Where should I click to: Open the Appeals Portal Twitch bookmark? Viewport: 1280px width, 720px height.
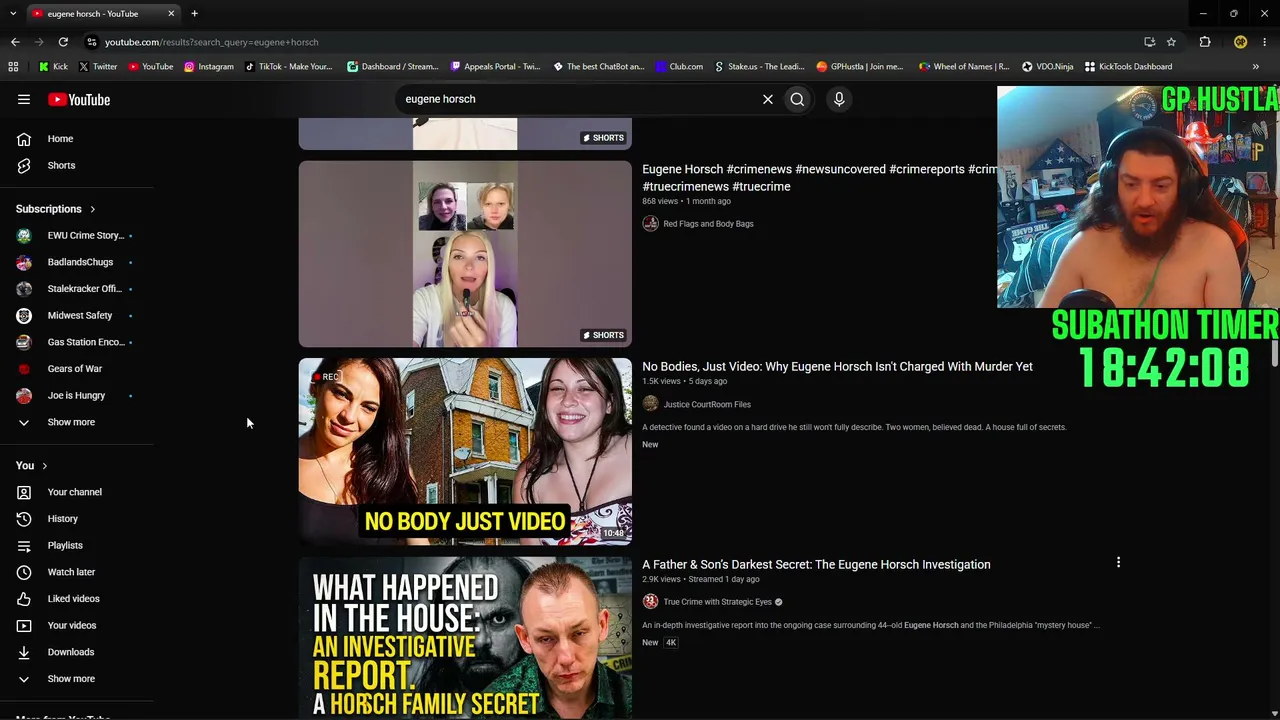pos(495,67)
